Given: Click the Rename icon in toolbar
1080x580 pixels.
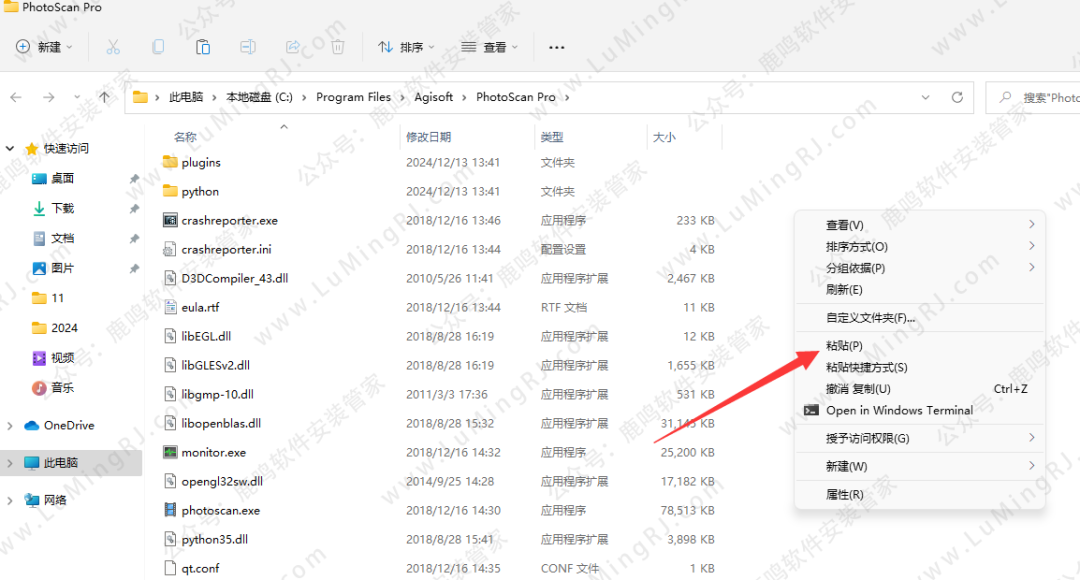Looking at the screenshot, I should point(248,47).
